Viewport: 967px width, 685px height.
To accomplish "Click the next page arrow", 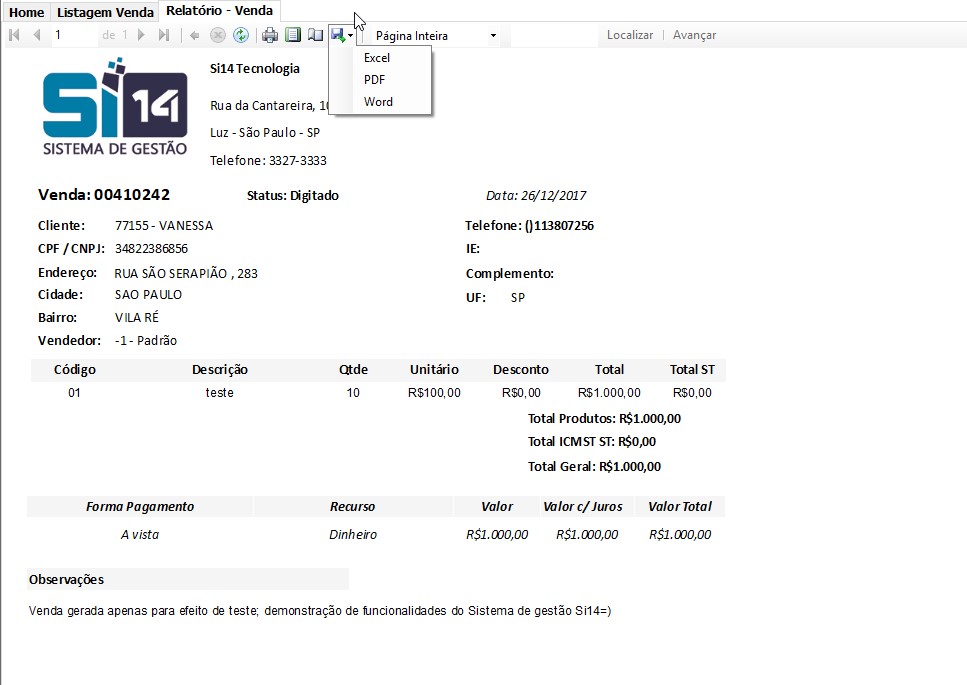I will [x=141, y=35].
